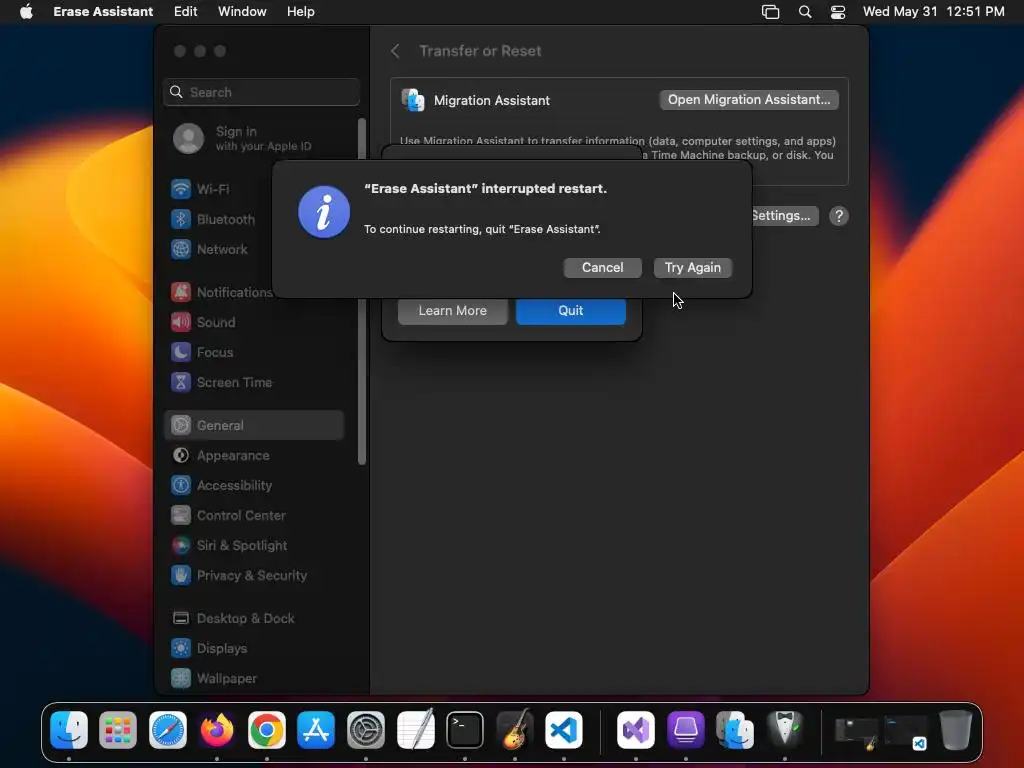Click the Search field in System Settings sidebar

(261, 92)
